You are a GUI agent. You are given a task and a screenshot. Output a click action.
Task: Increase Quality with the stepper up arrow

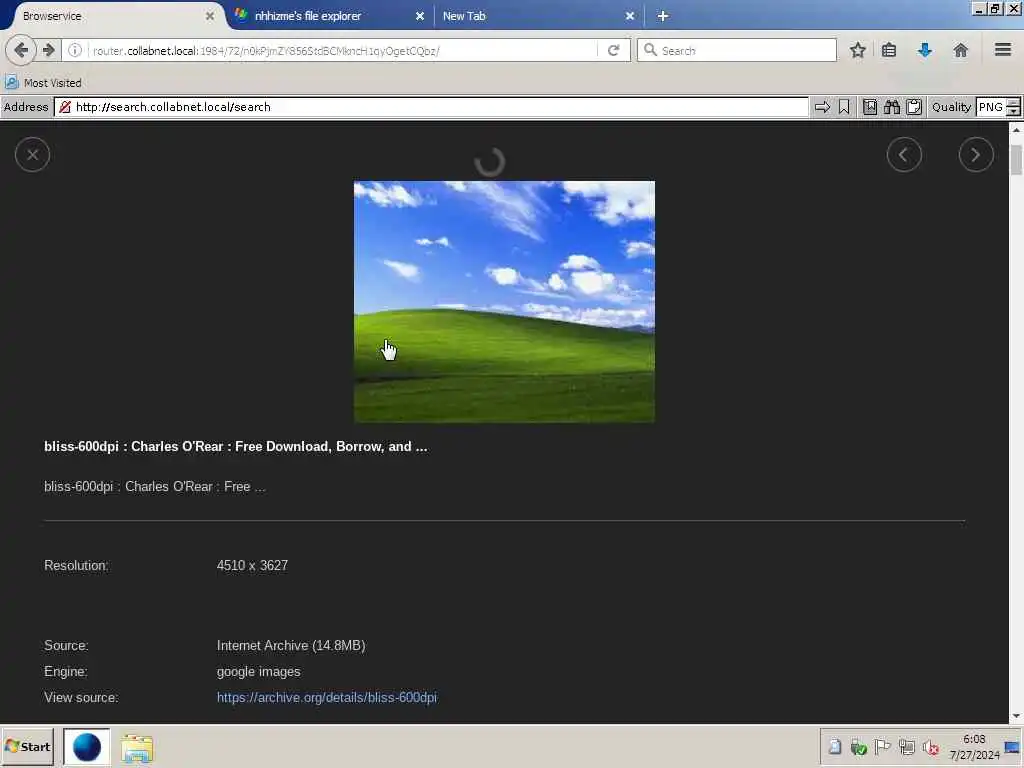tap(1013, 103)
